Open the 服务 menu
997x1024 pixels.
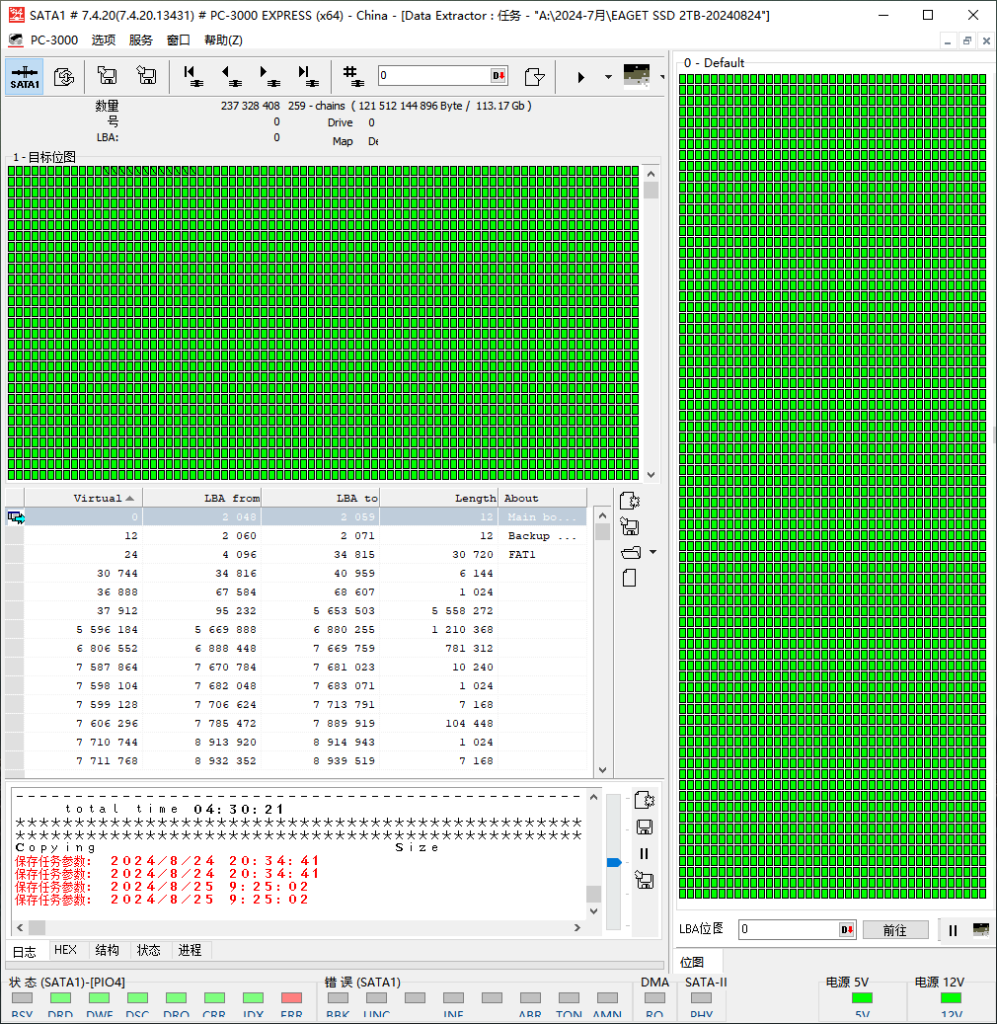pyautogui.click(x=141, y=40)
